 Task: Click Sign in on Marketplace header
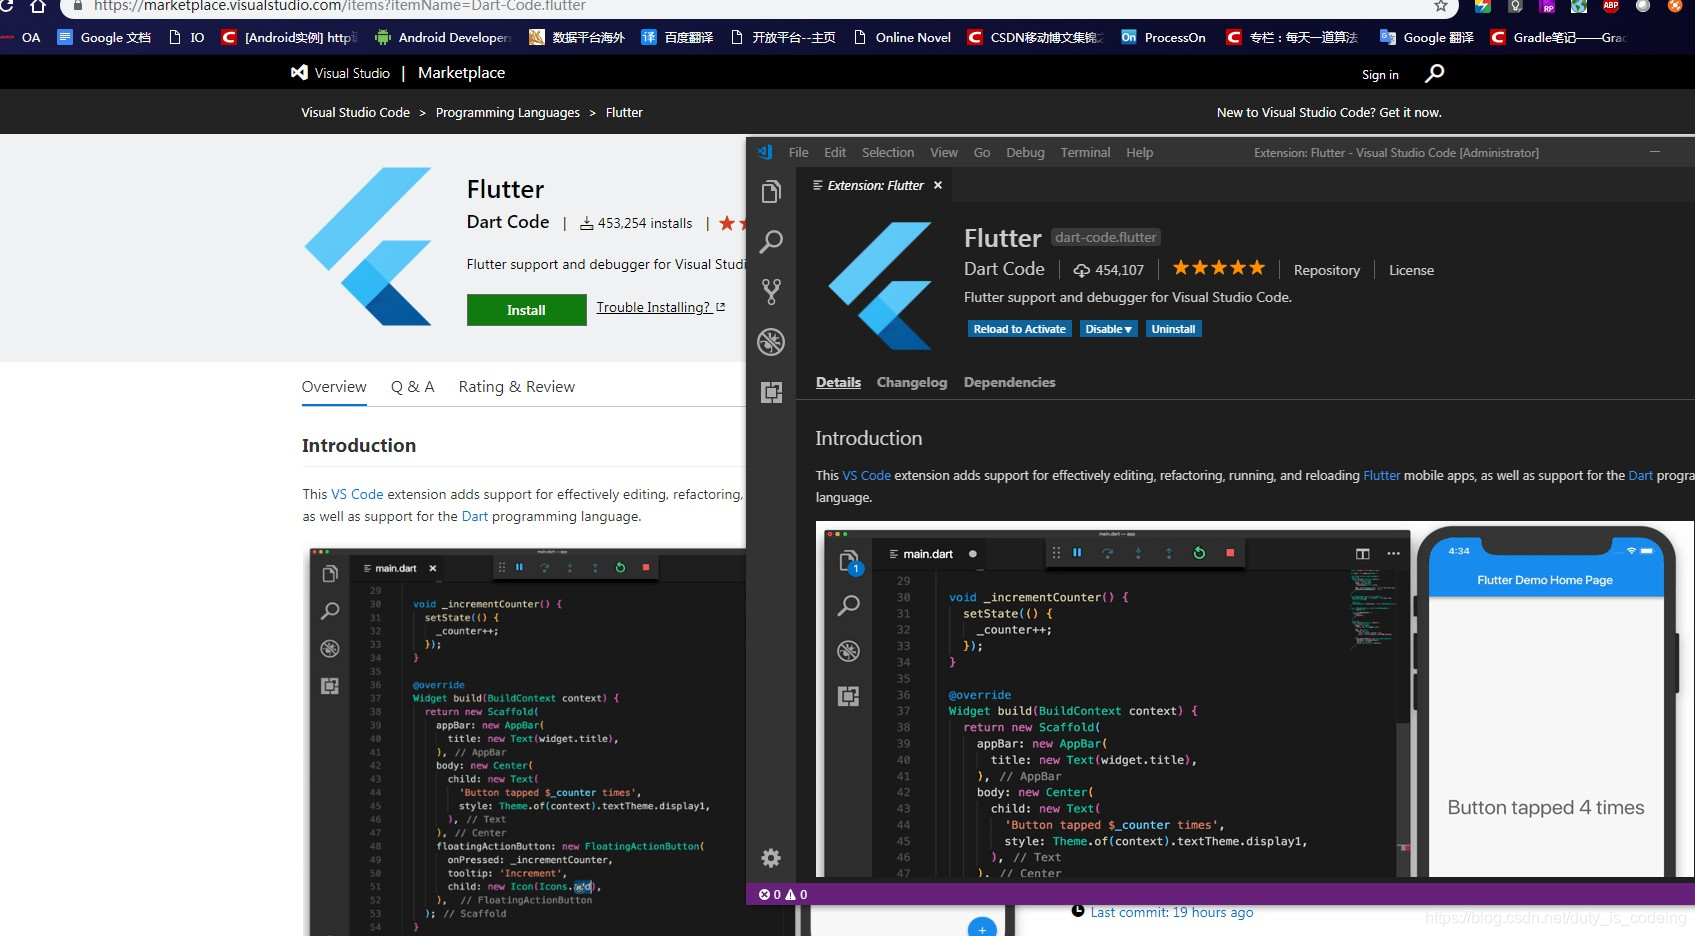click(1380, 74)
